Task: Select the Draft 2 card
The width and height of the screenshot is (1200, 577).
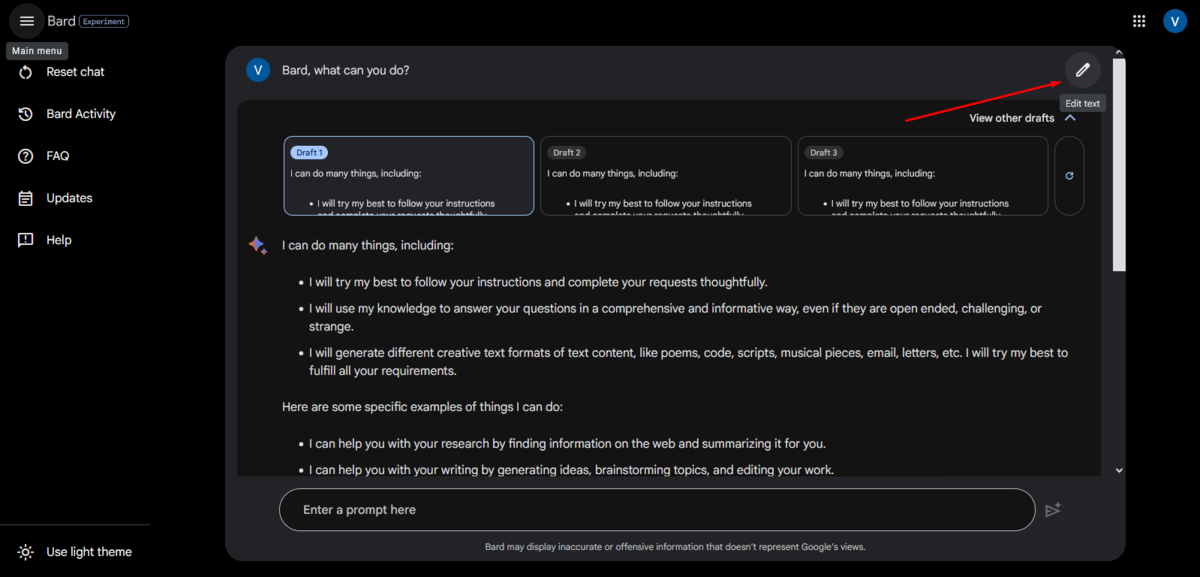Action: click(x=666, y=176)
